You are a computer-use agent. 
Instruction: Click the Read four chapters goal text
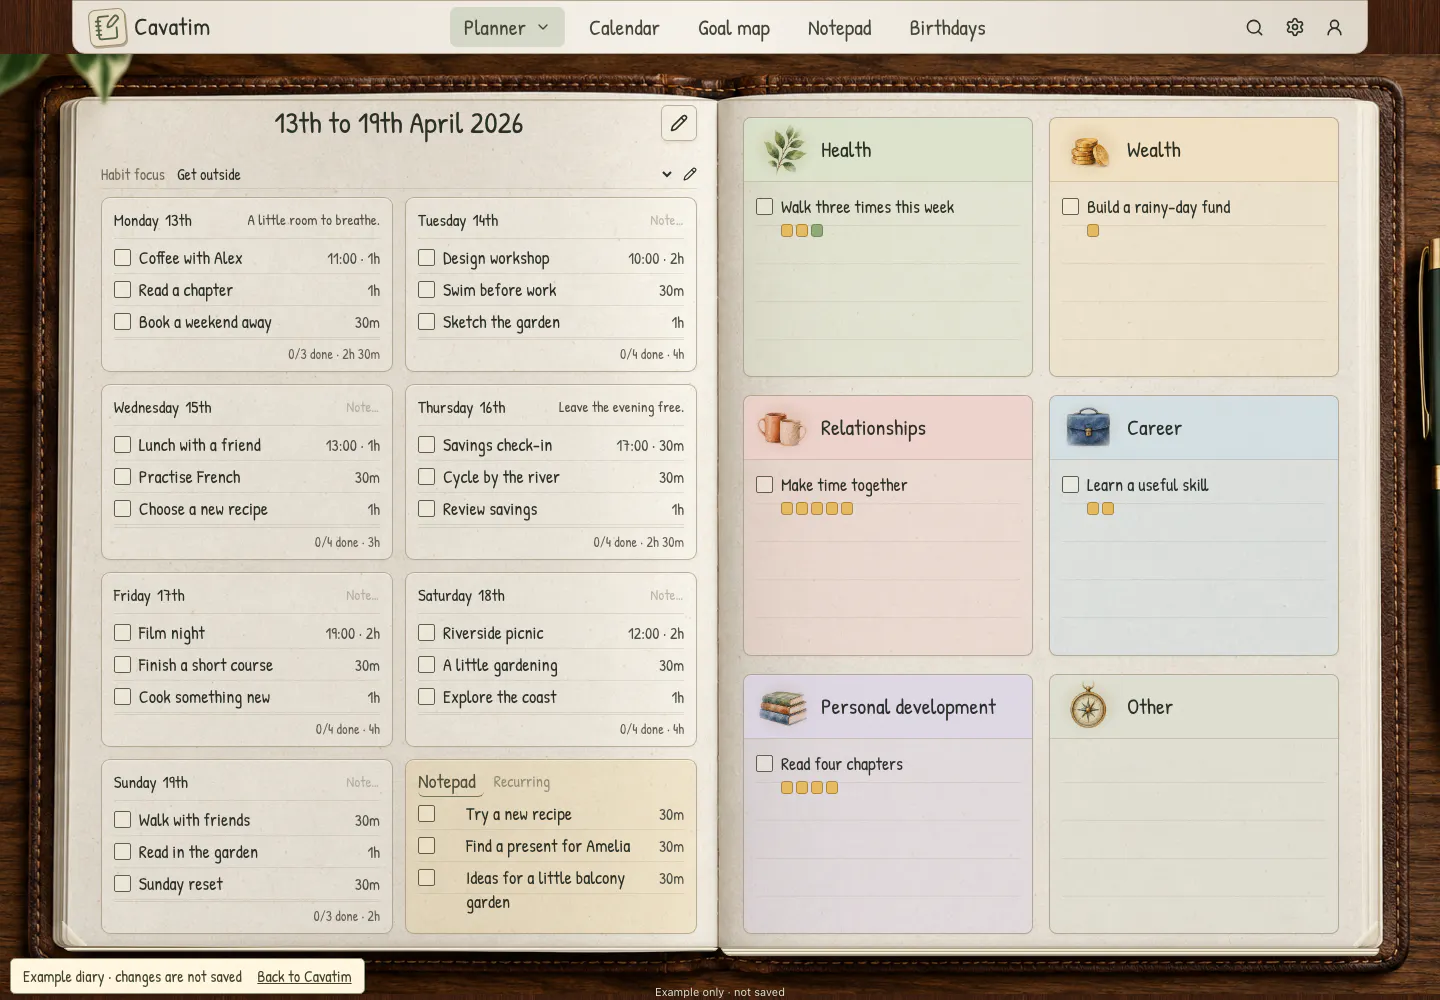841,764
